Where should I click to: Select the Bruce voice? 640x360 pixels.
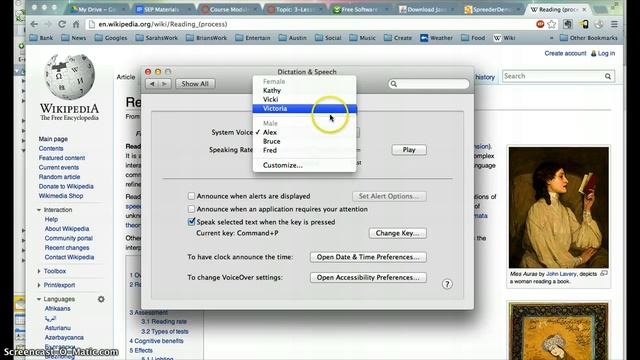point(304,141)
